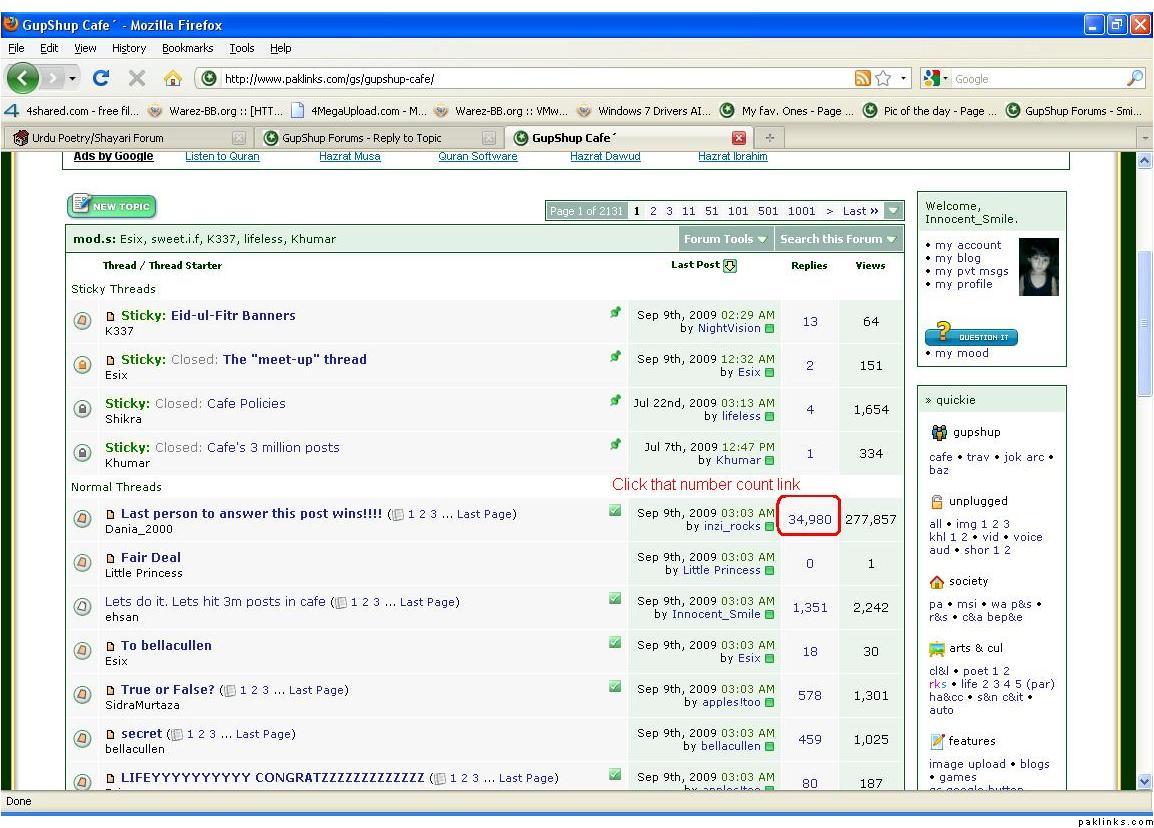
Task: Click the 34,980 replies count link
Action: (809, 520)
